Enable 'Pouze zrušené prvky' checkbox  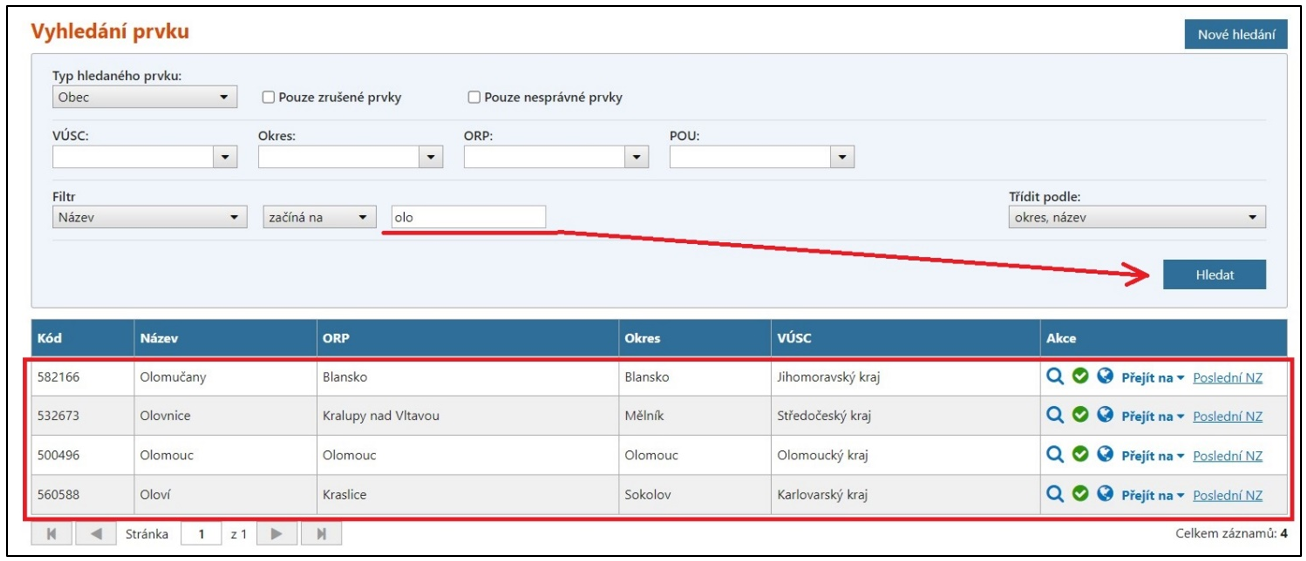tap(268, 98)
